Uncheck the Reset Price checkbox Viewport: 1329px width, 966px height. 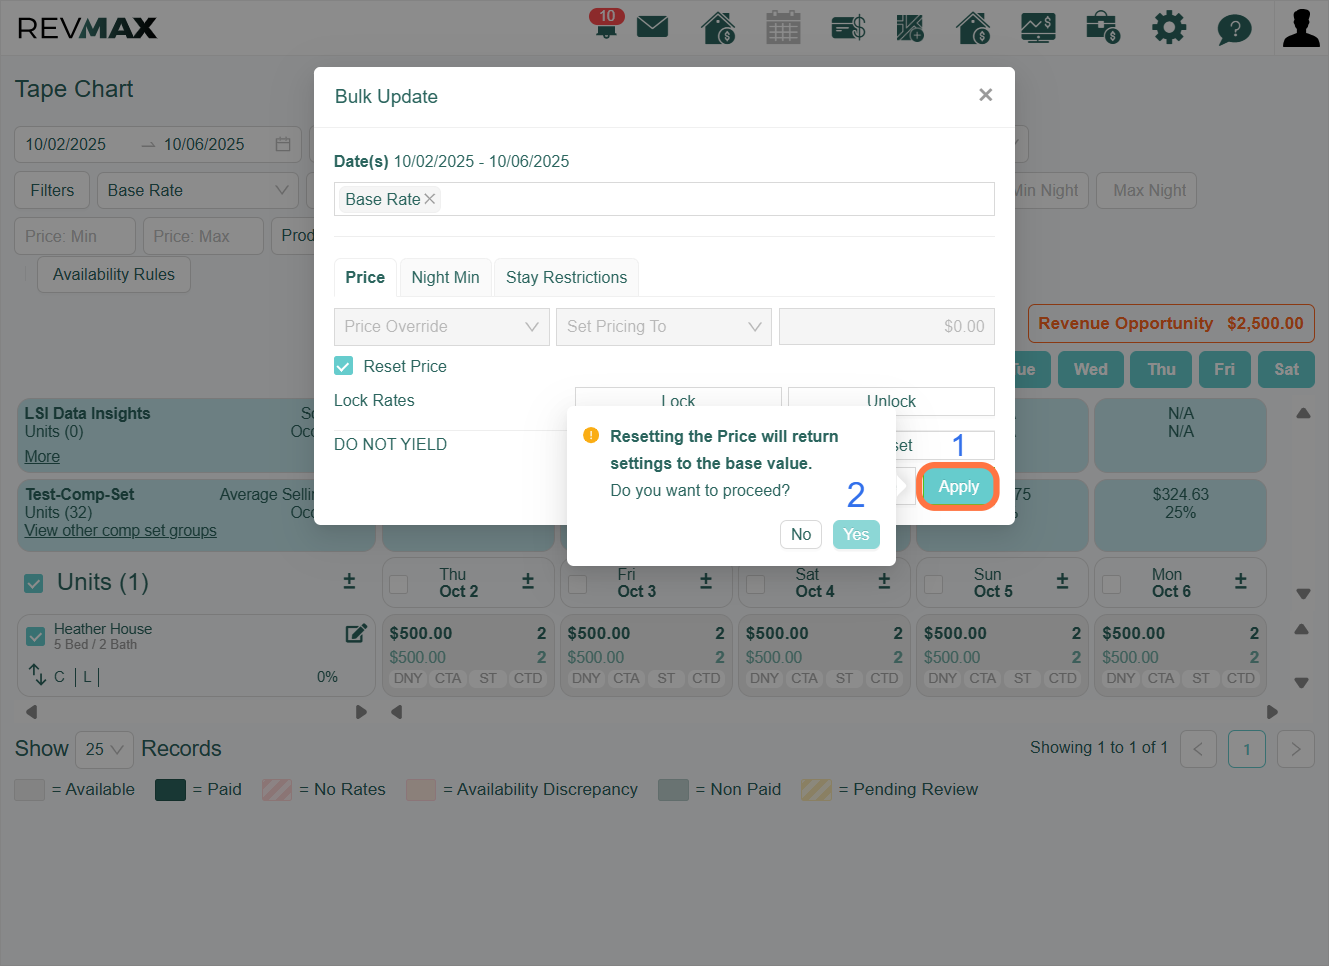(x=343, y=366)
